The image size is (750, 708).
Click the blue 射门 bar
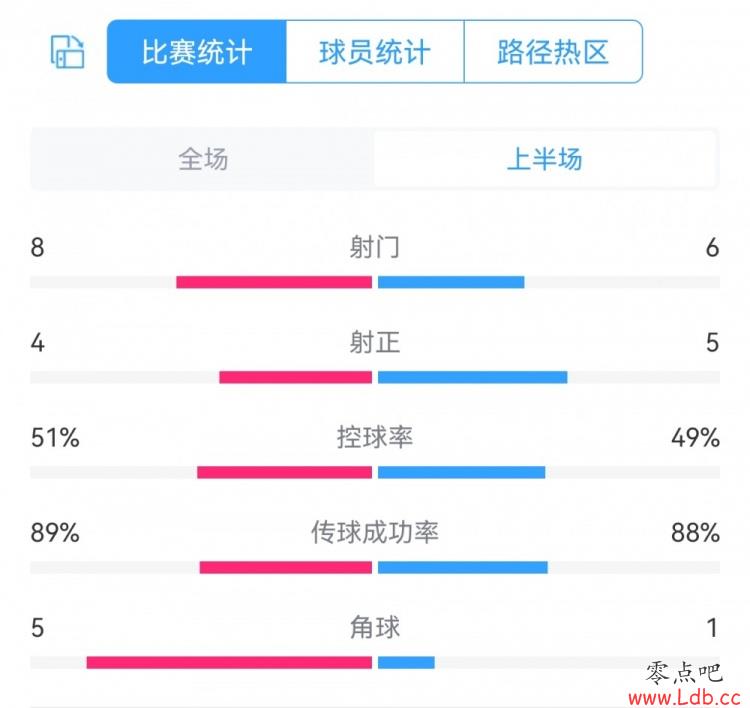pyautogui.click(x=451, y=282)
